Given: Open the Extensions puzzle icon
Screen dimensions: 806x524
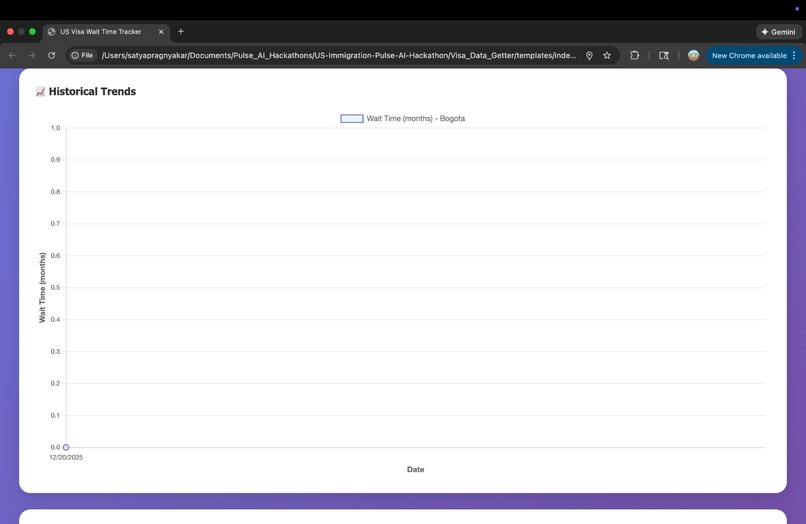Looking at the screenshot, I should 634,56.
